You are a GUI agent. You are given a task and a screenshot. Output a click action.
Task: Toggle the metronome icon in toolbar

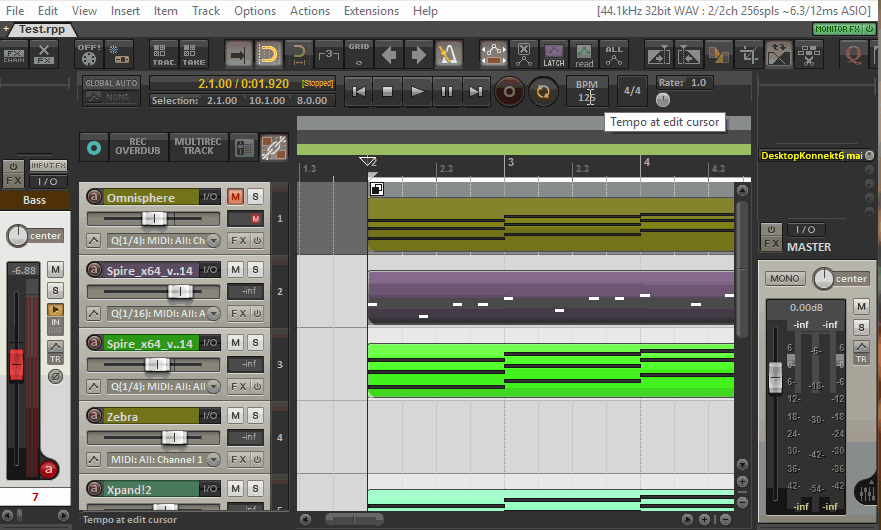[449, 53]
